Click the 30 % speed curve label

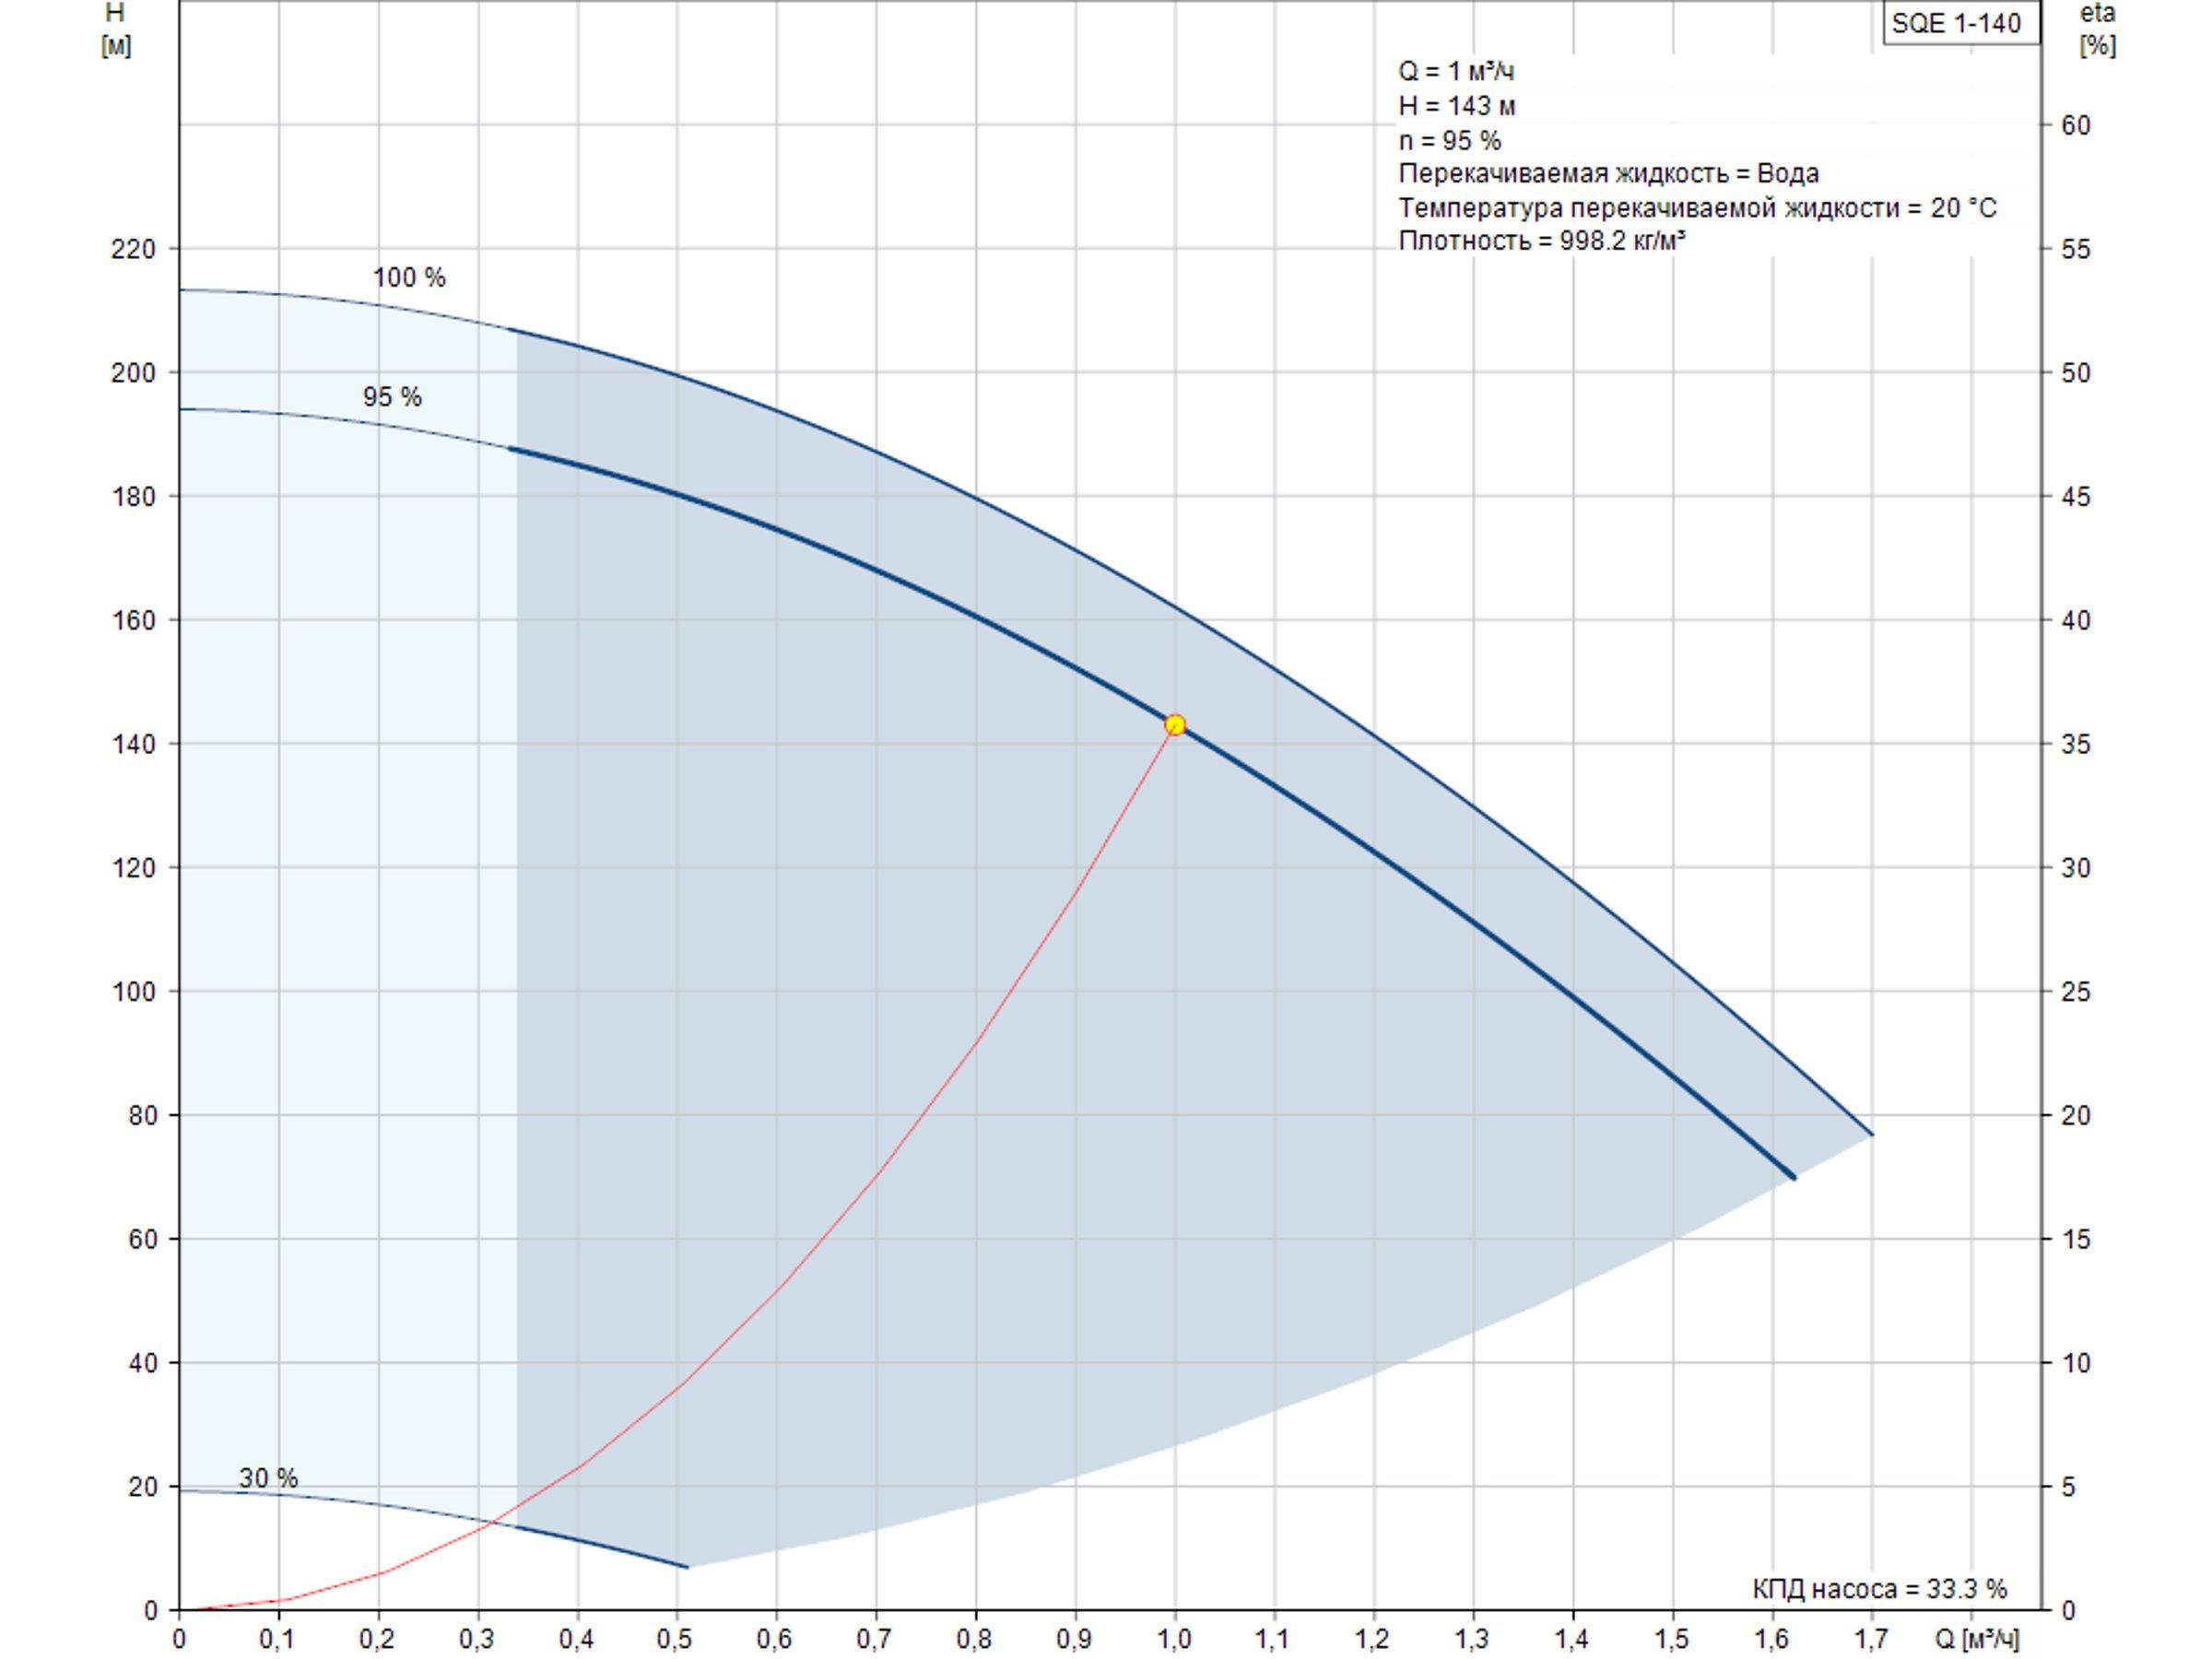tap(268, 1477)
